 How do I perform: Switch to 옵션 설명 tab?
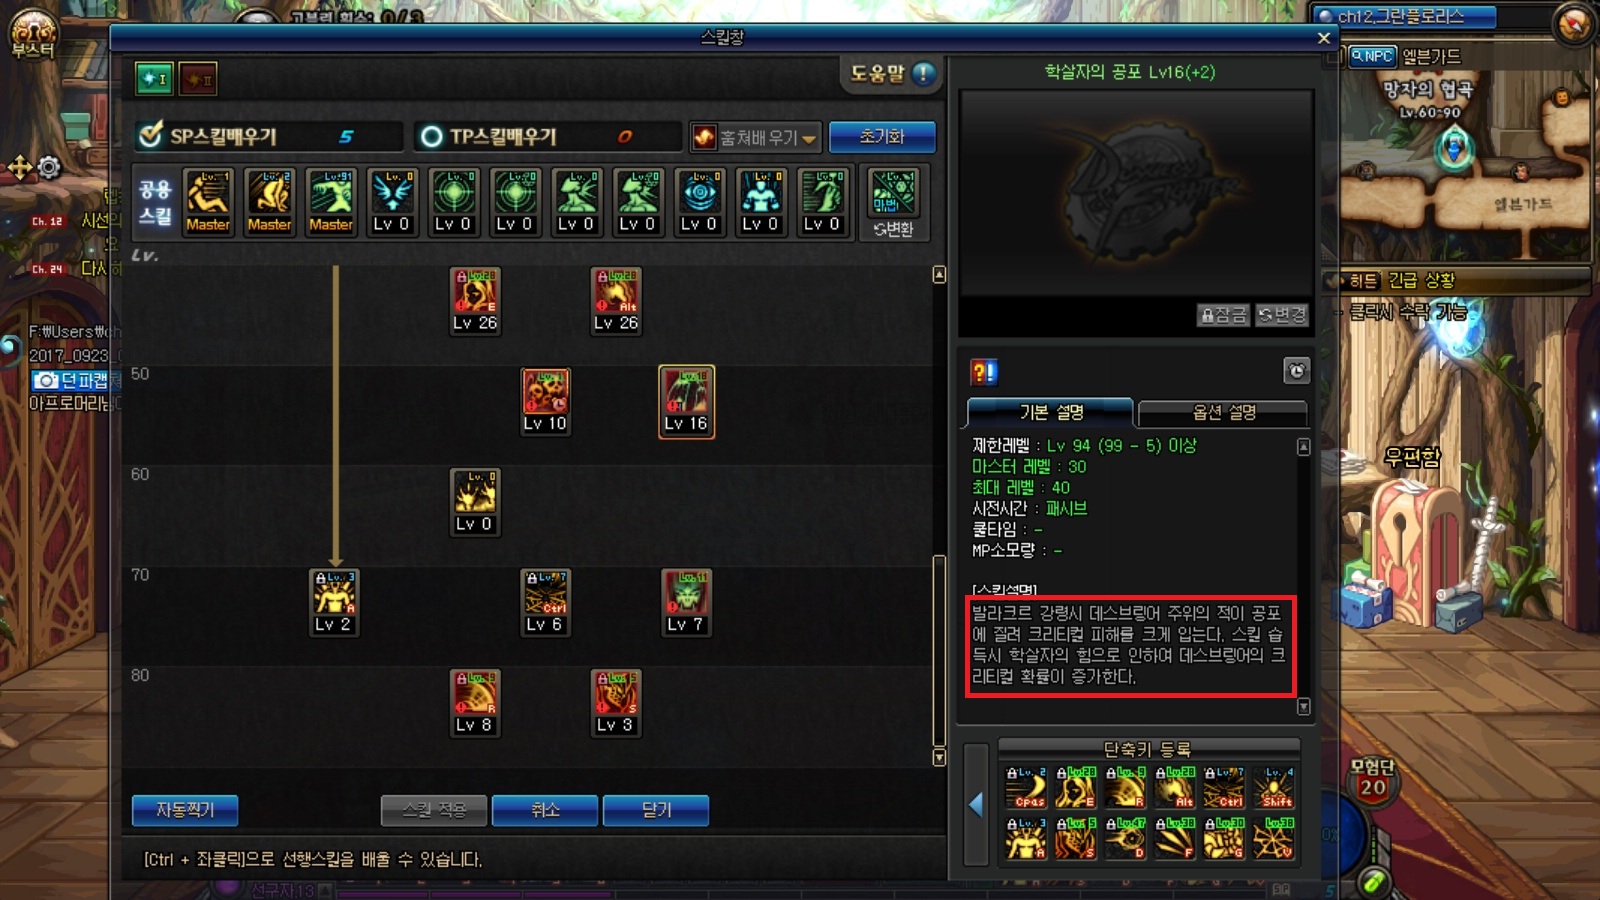coord(1223,412)
